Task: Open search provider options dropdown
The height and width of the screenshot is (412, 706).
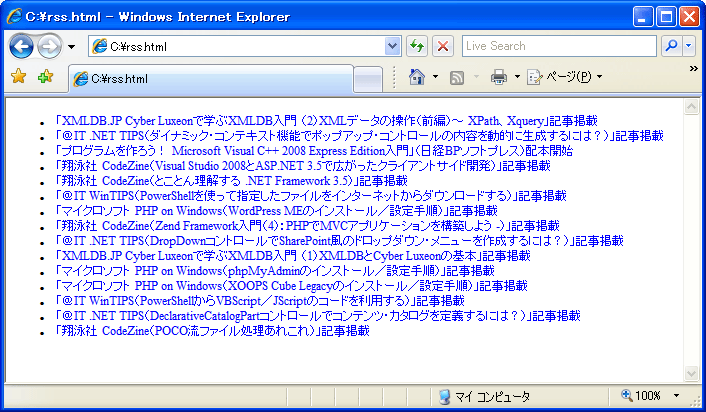Action: (x=689, y=46)
